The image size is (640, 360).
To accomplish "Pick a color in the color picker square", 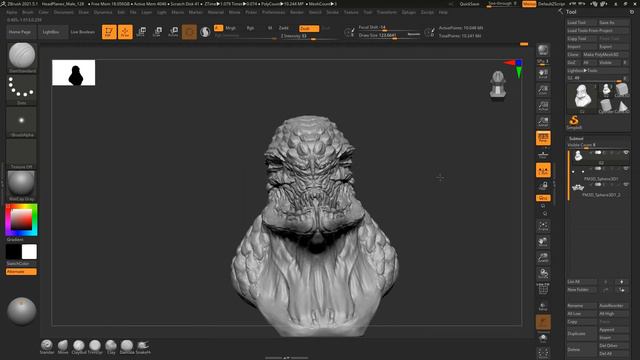I will tap(21, 220).
